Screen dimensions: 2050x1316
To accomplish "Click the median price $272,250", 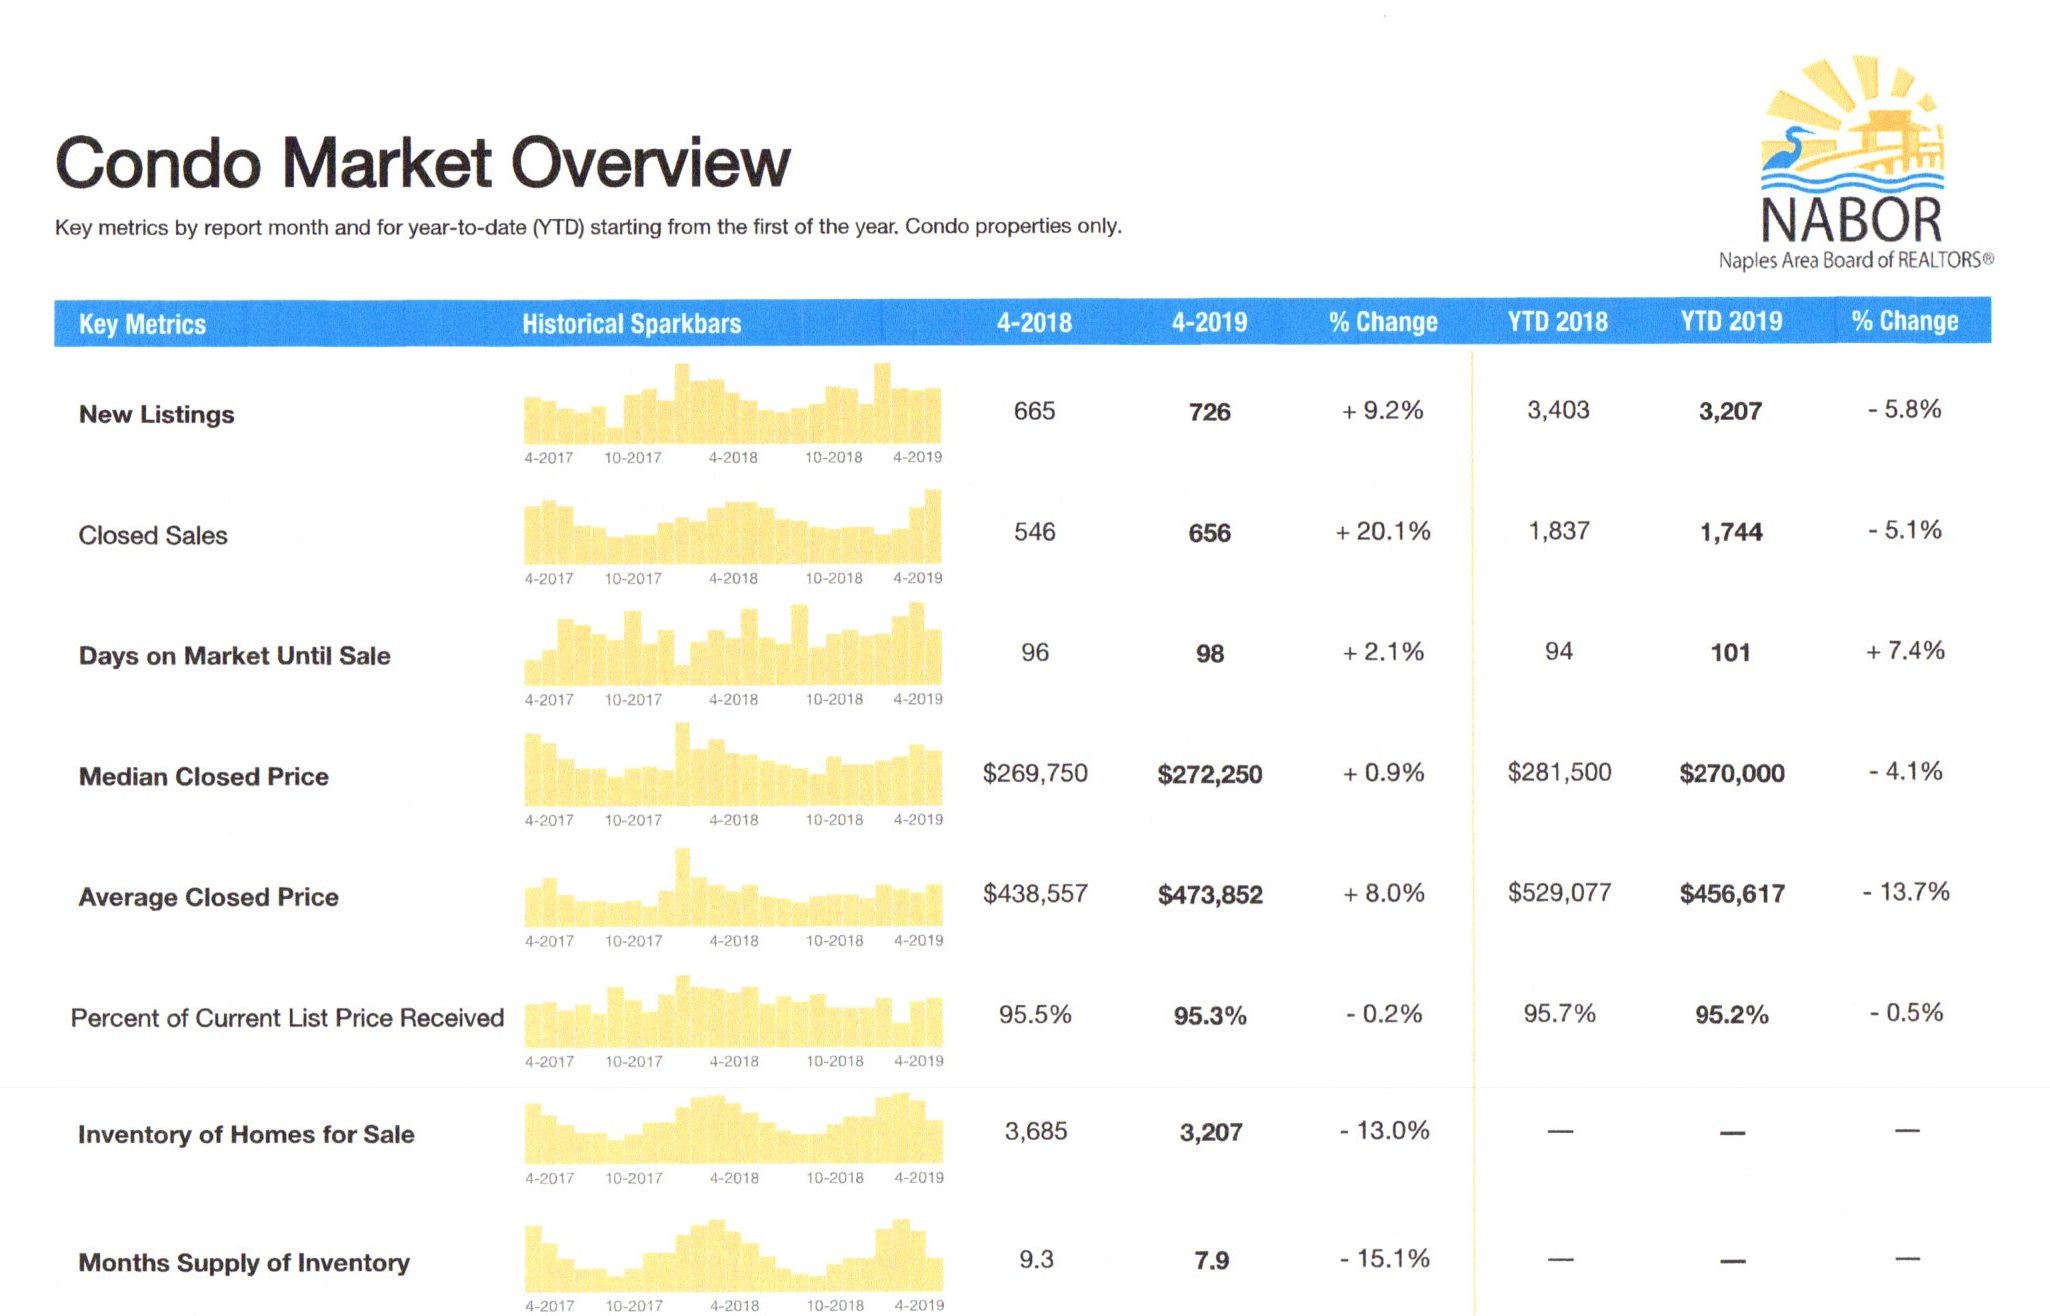I will click(1210, 774).
